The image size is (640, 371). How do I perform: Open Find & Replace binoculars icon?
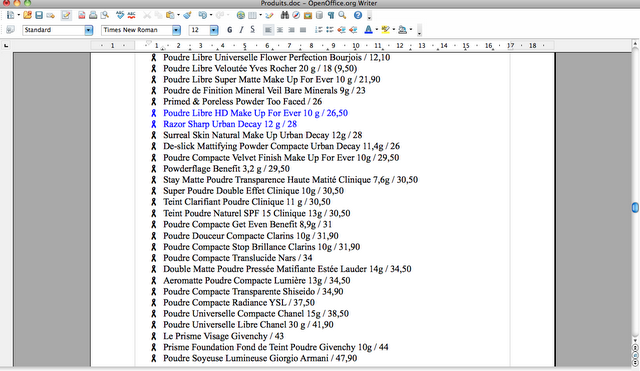coord(285,16)
